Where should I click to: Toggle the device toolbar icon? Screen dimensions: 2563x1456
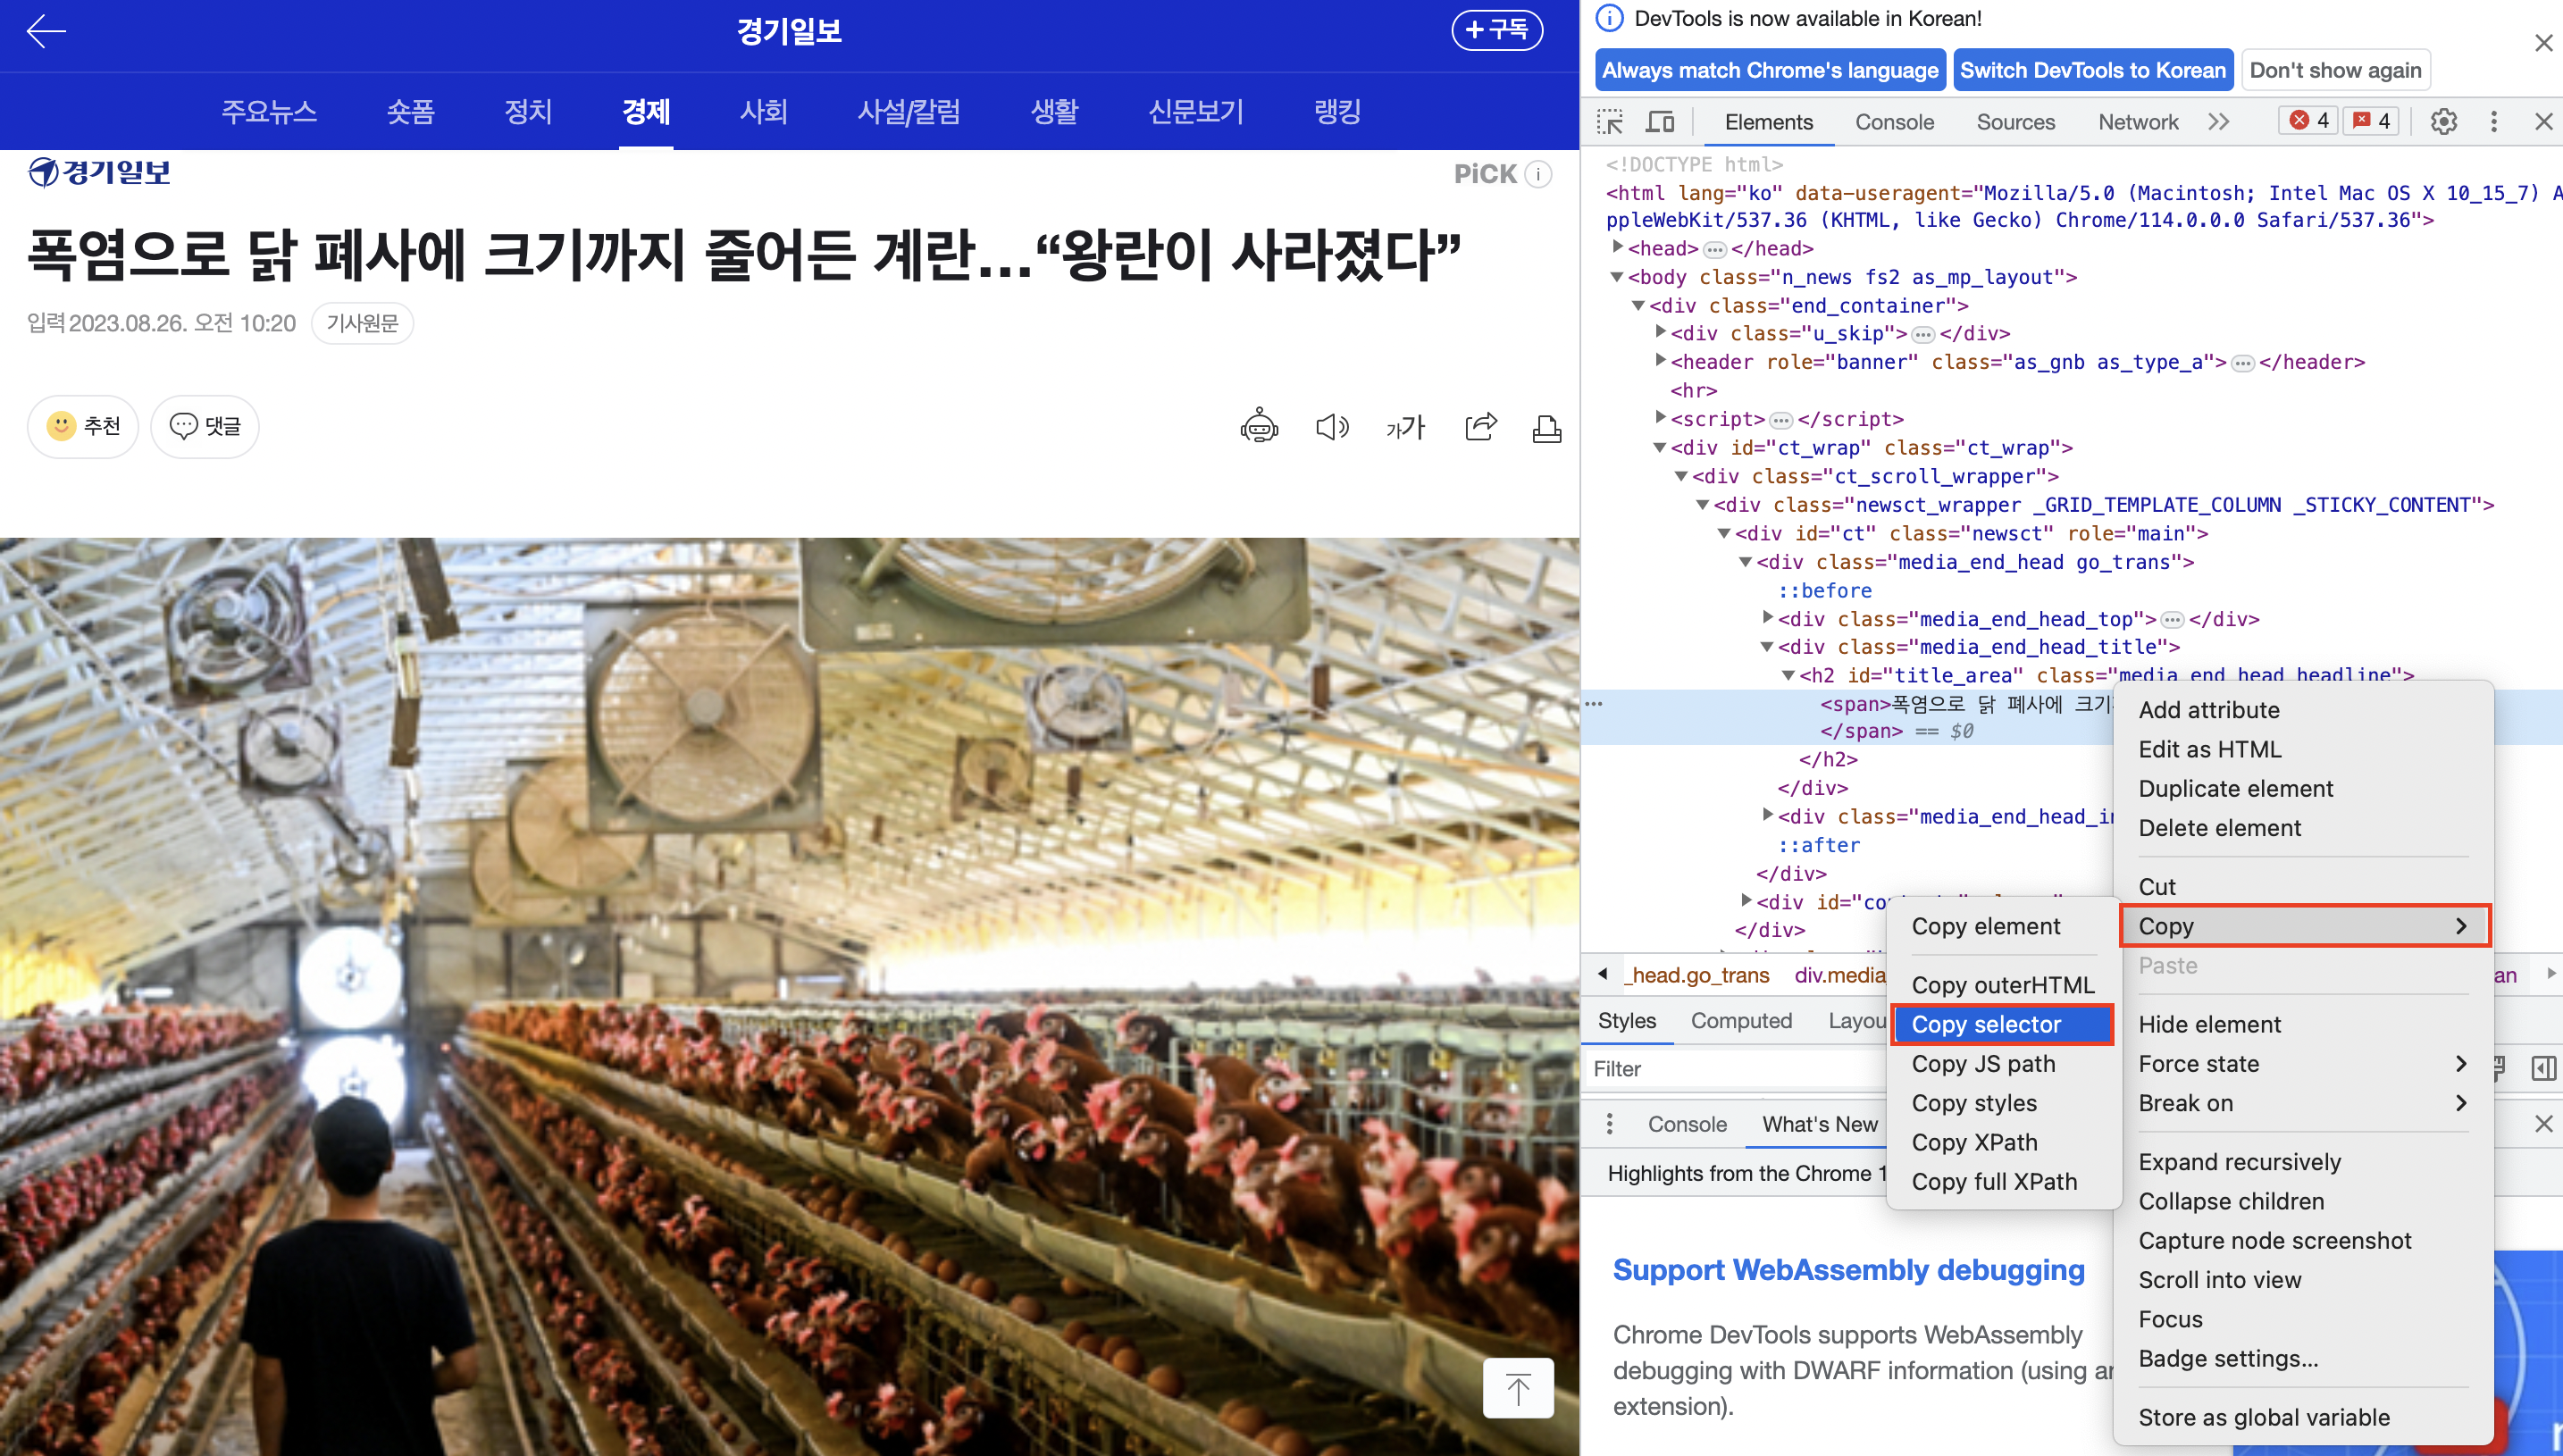pyautogui.click(x=1660, y=122)
